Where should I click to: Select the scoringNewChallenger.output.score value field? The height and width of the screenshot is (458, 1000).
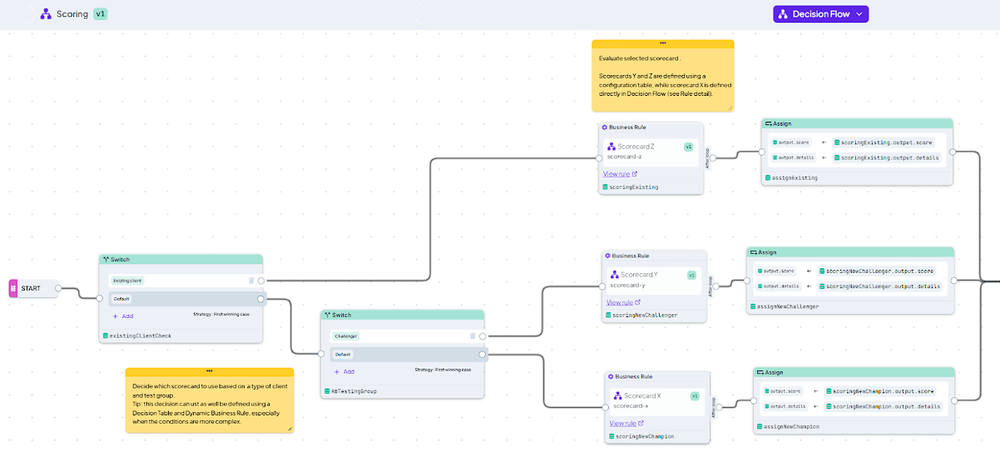(876, 271)
